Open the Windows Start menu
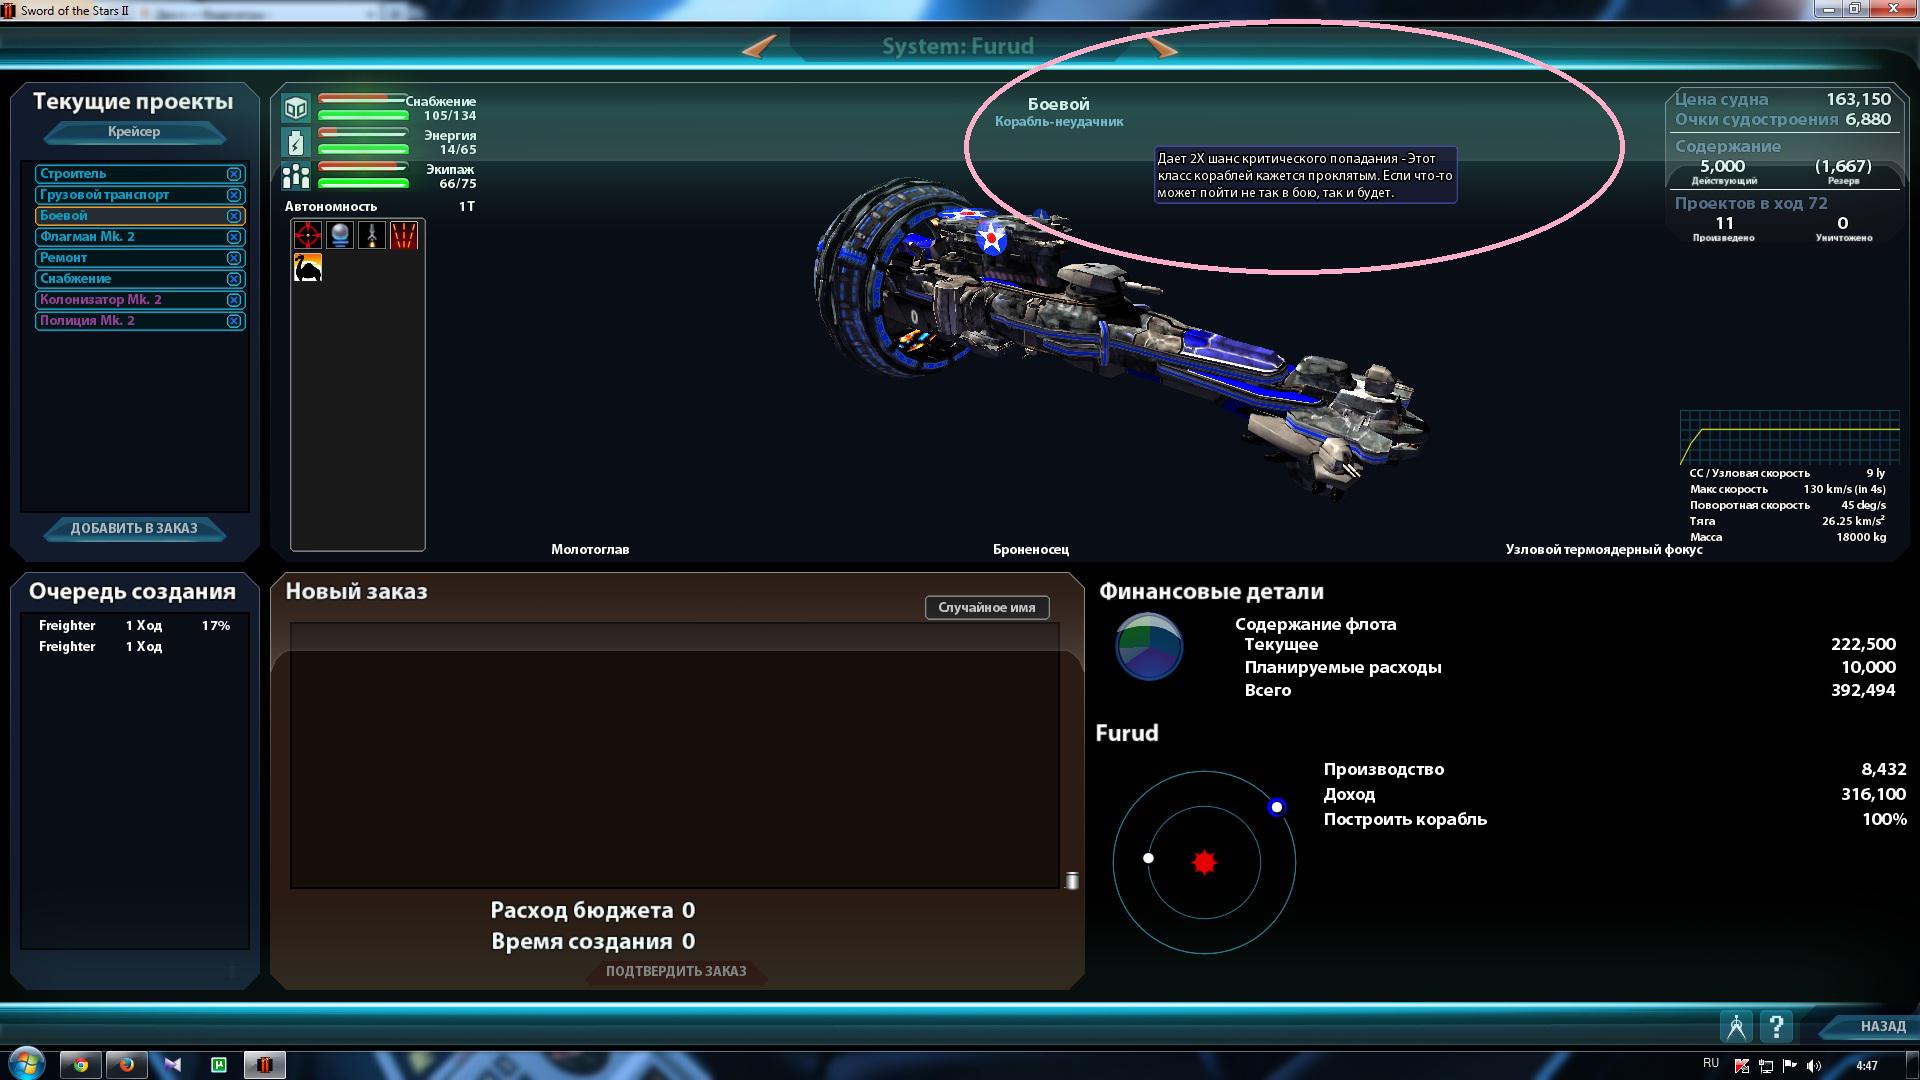Image resolution: width=1920 pixels, height=1080 pixels. click(x=26, y=1064)
